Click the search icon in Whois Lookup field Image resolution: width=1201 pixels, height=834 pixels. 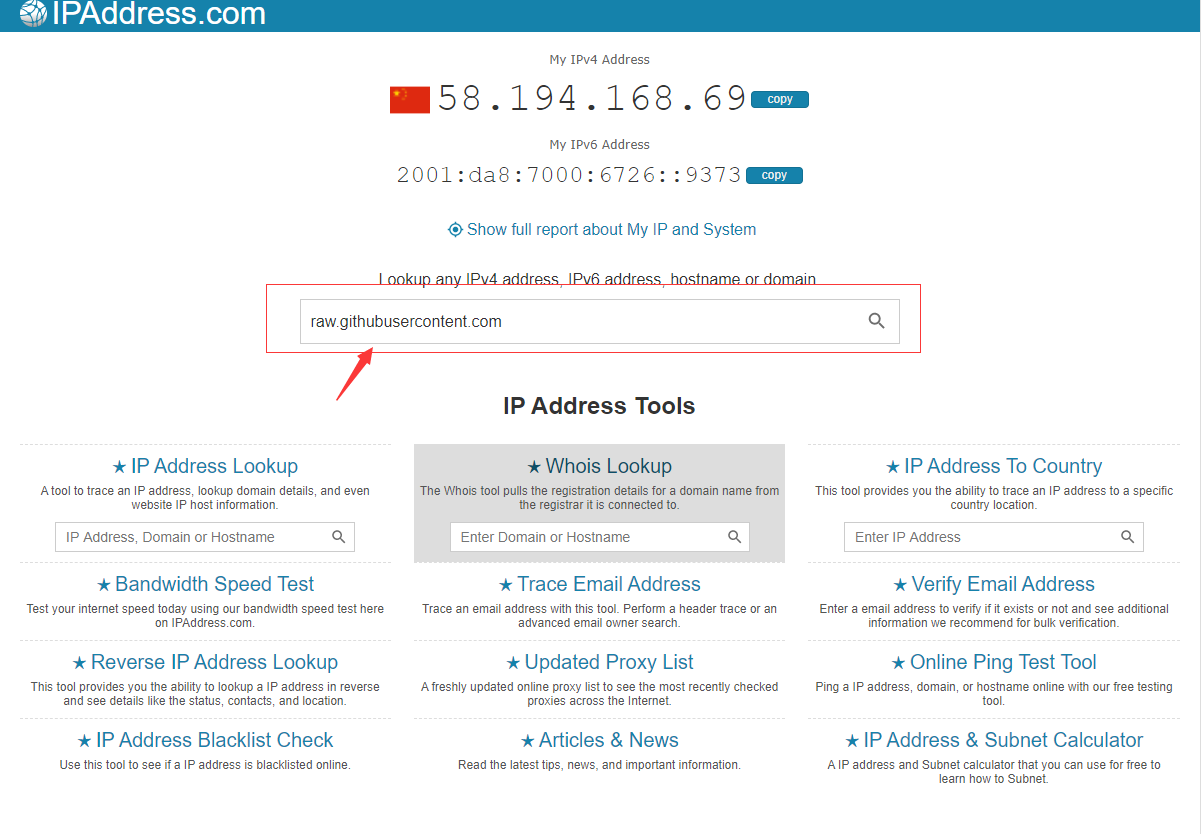click(734, 537)
